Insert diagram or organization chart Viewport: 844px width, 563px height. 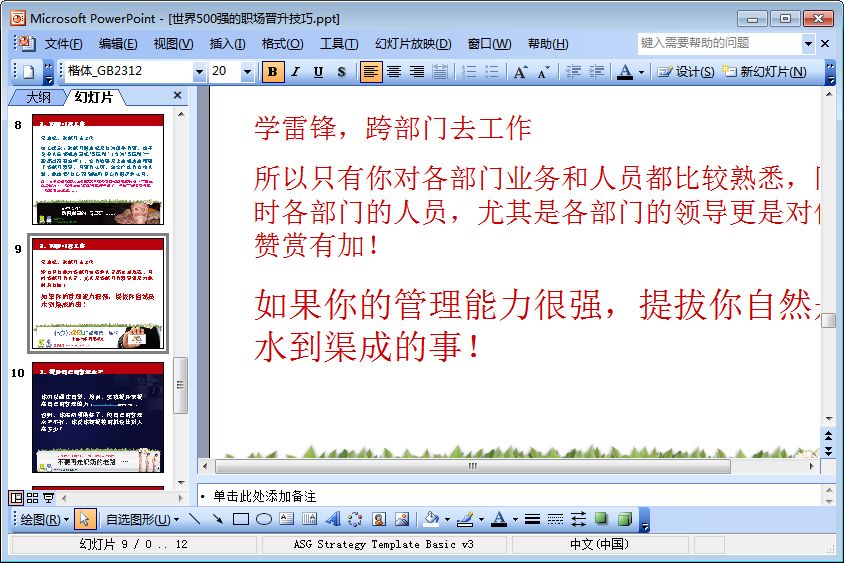[355, 519]
